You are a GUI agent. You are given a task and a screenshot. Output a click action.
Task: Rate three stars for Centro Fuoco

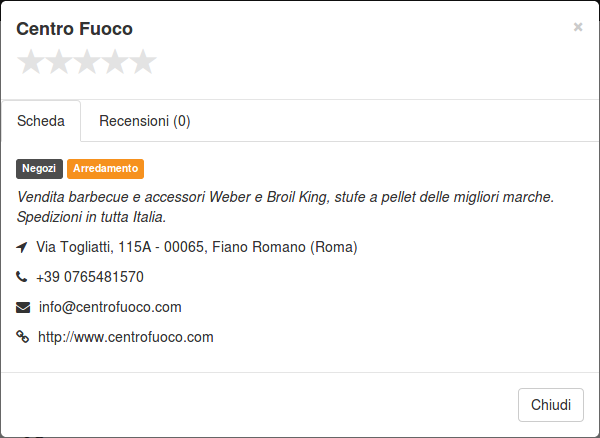tap(87, 62)
